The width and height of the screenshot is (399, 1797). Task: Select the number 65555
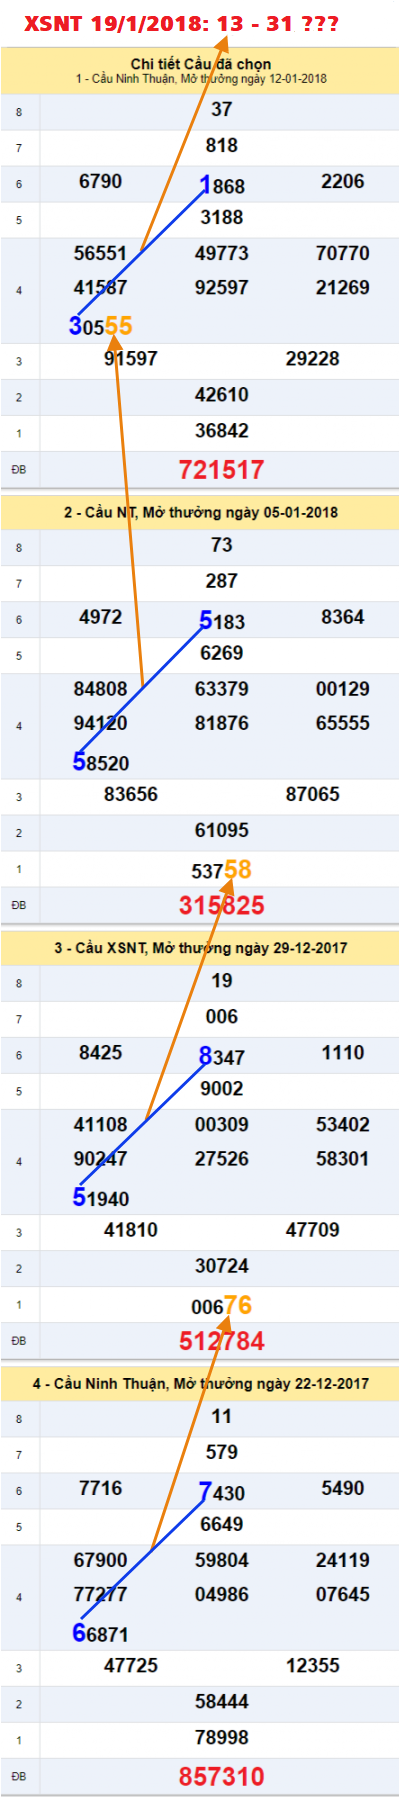pos(343,723)
